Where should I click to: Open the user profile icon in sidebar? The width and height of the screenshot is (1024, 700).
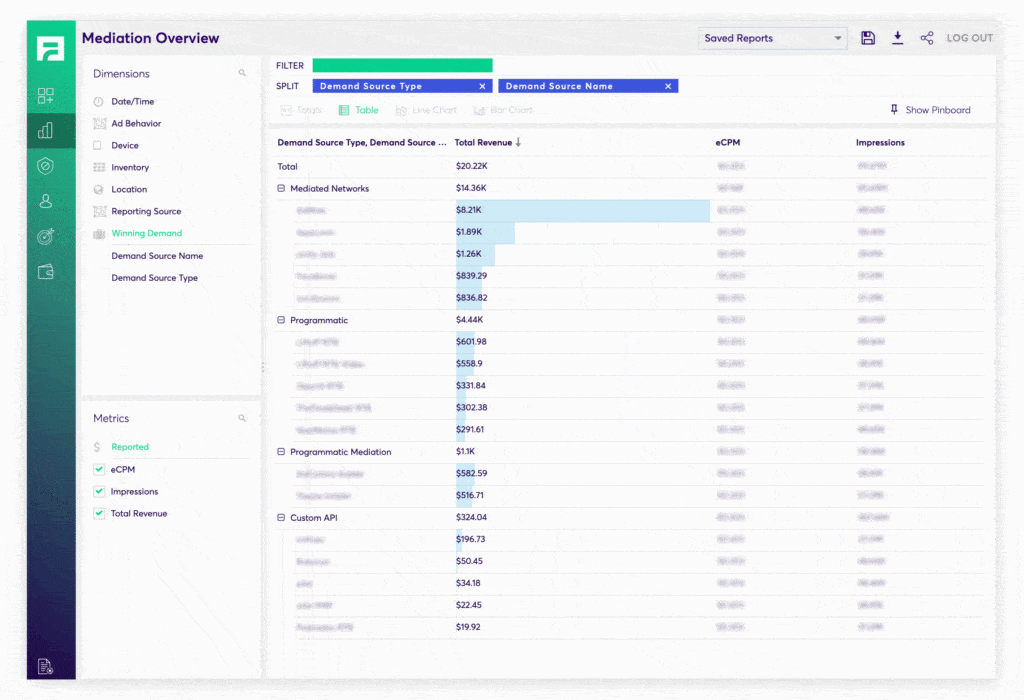45,201
